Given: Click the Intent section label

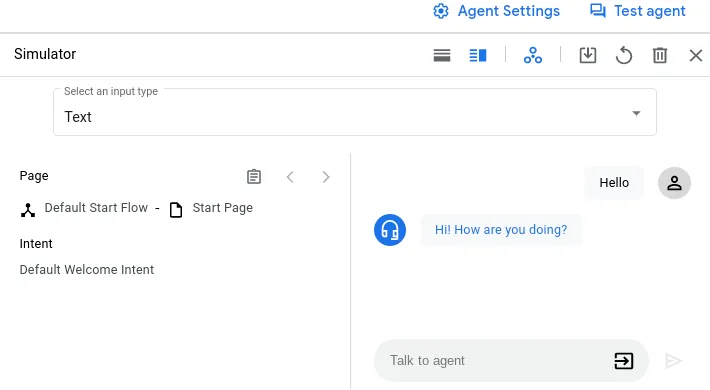Looking at the screenshot, I should (36, 244).
